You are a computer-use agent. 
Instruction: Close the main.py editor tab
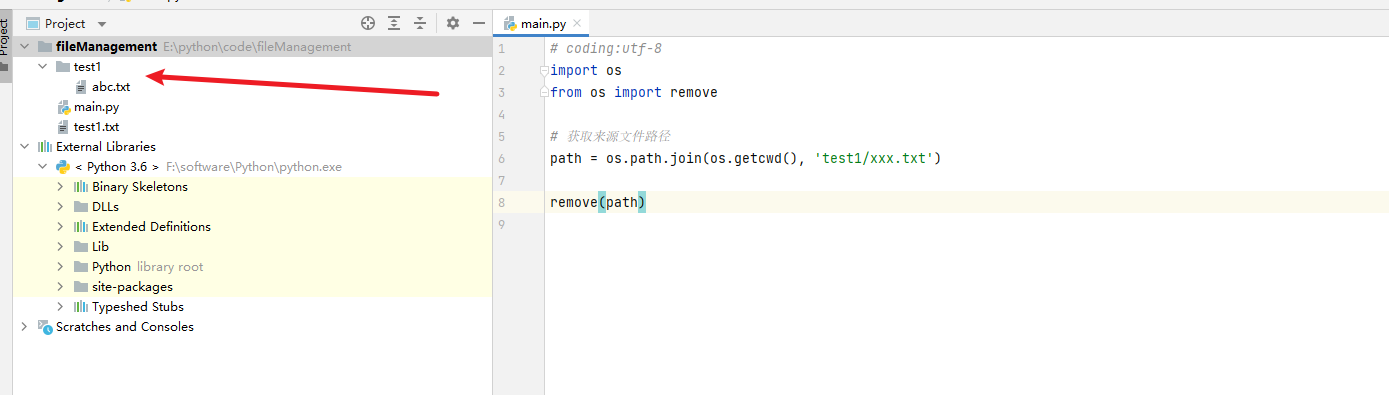pos(578,23)
